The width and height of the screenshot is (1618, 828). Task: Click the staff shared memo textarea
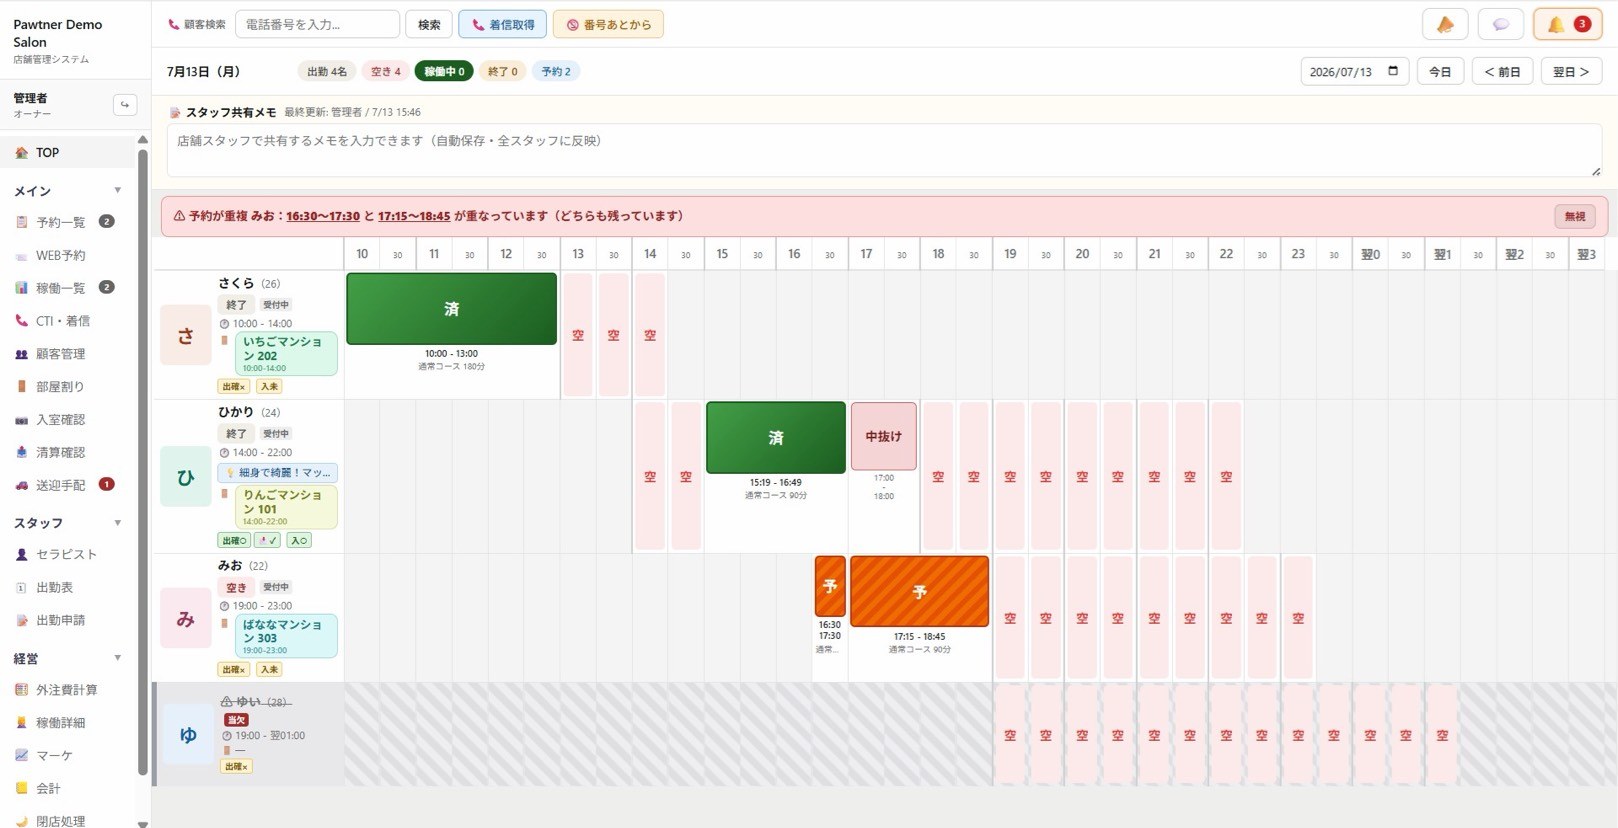884,151
